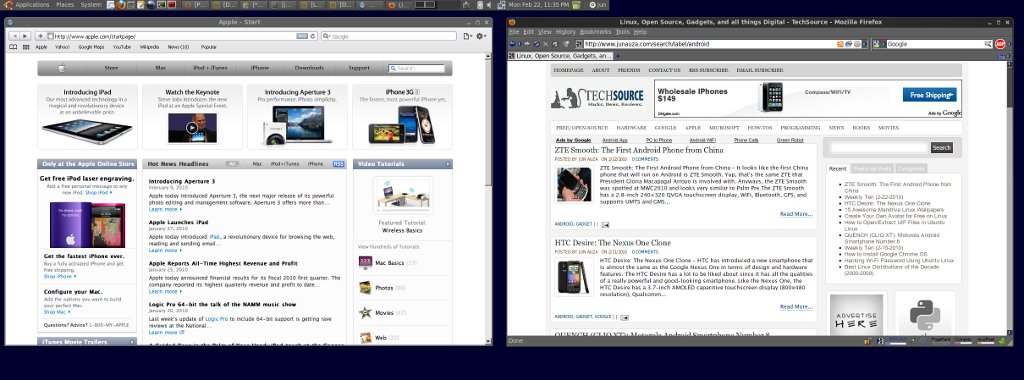Click the RSS feed icon in Firefox URL bar
The image size is (1024, 380).
[x=840, y=44]
